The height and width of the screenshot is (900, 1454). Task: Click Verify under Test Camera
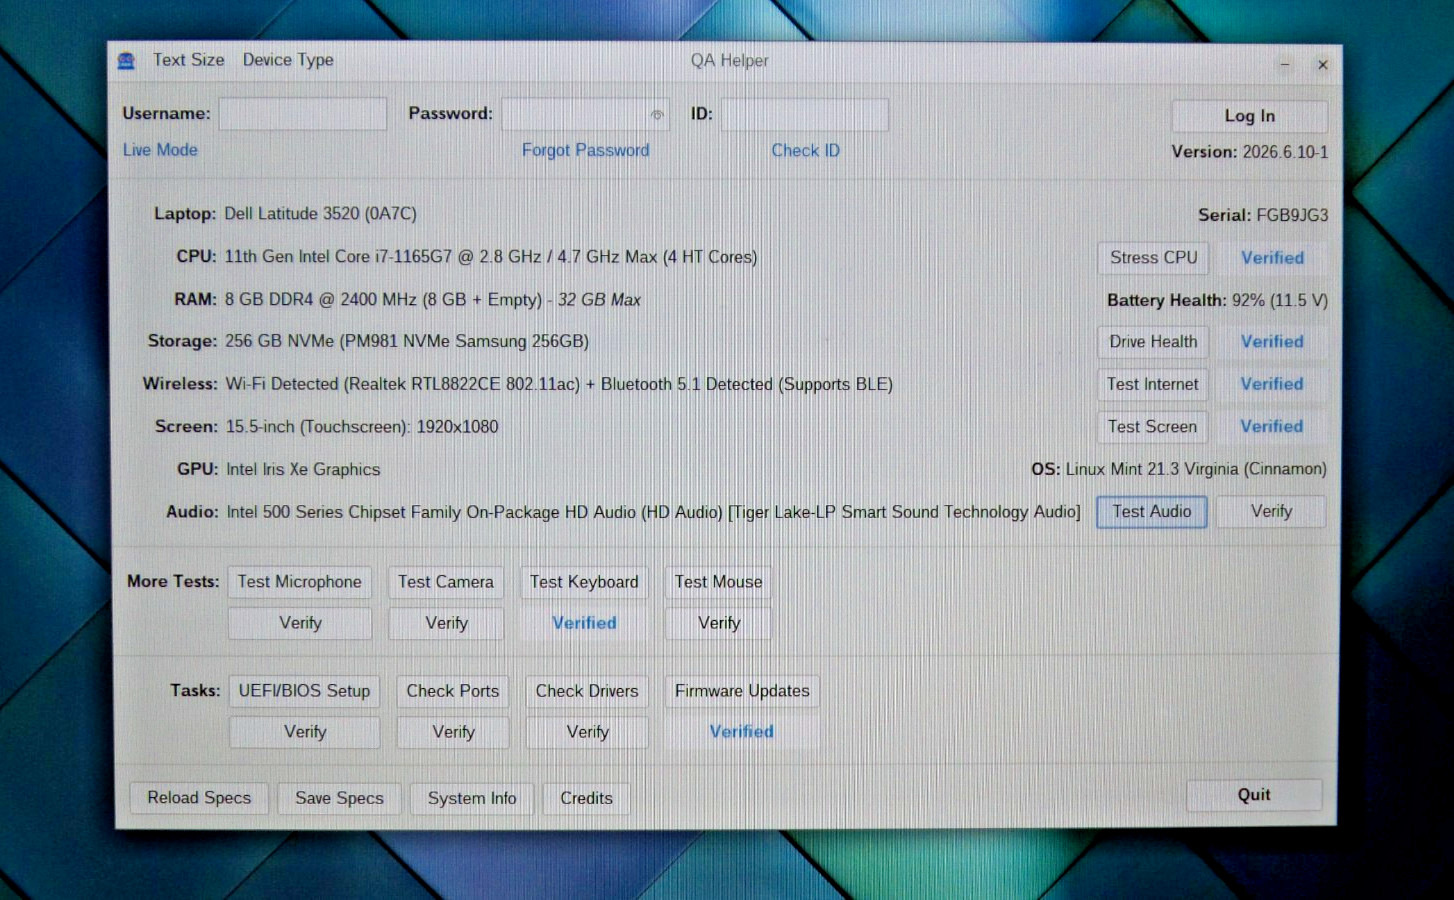tap(446, 623)
